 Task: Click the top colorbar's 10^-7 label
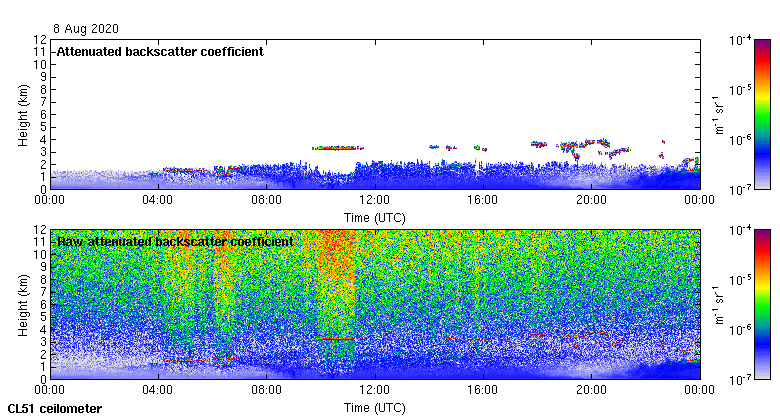(x=740, y=190)
